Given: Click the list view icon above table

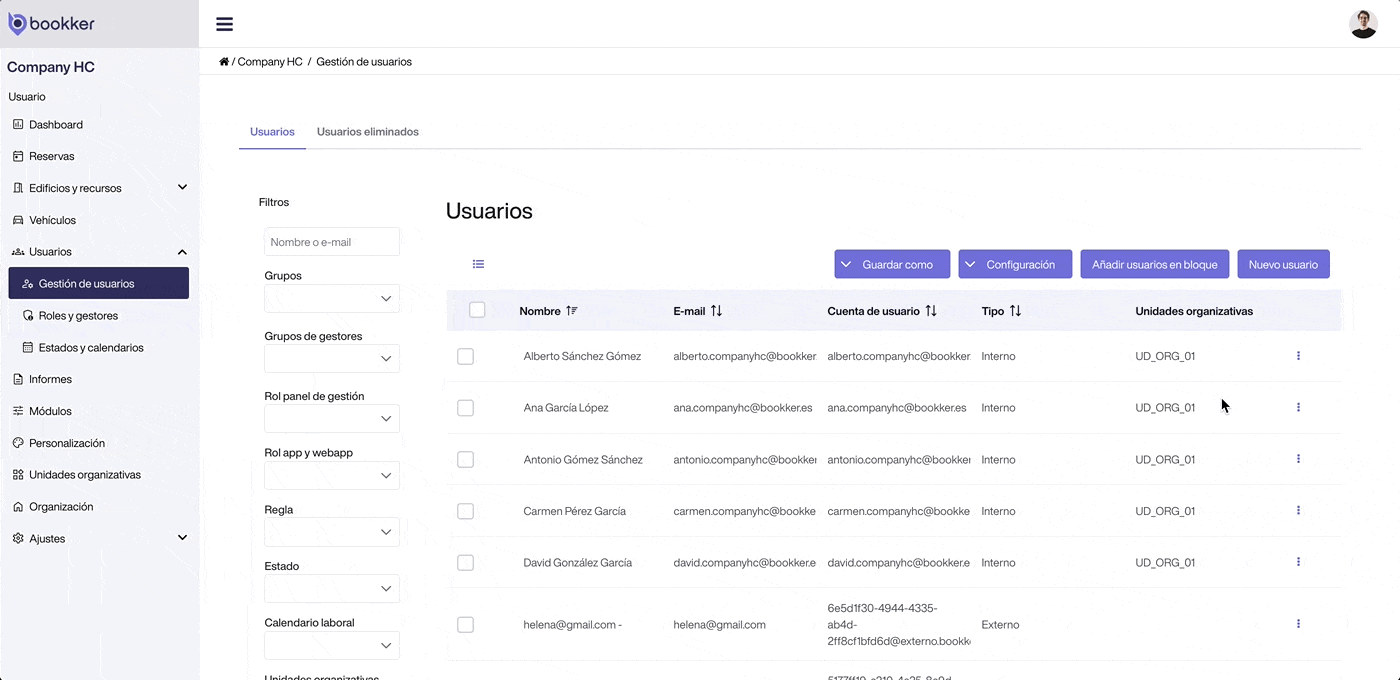Looking at the screenshot, I should click(478, 264).
